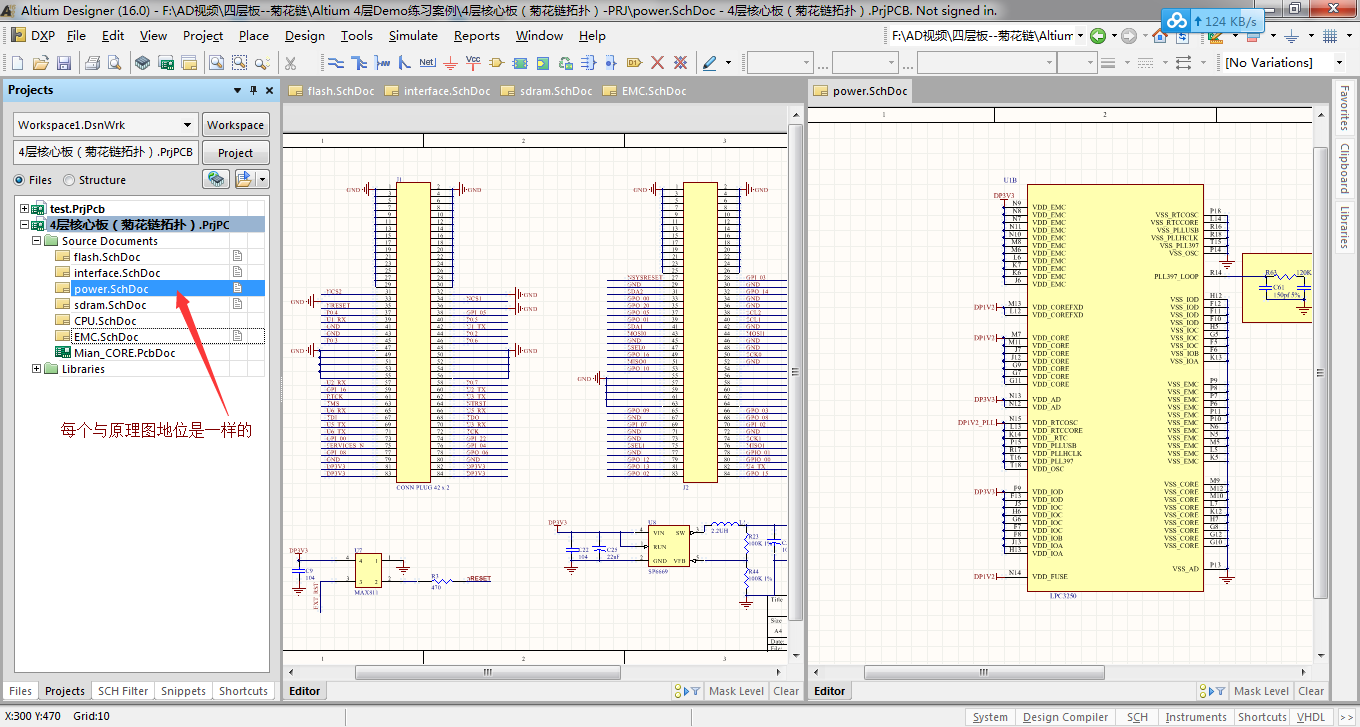Select Mian_CORE.PcbDoc in the project tree
Image resolution: width=1360 pixels, height=727 pixels.
tap(124, 353)
